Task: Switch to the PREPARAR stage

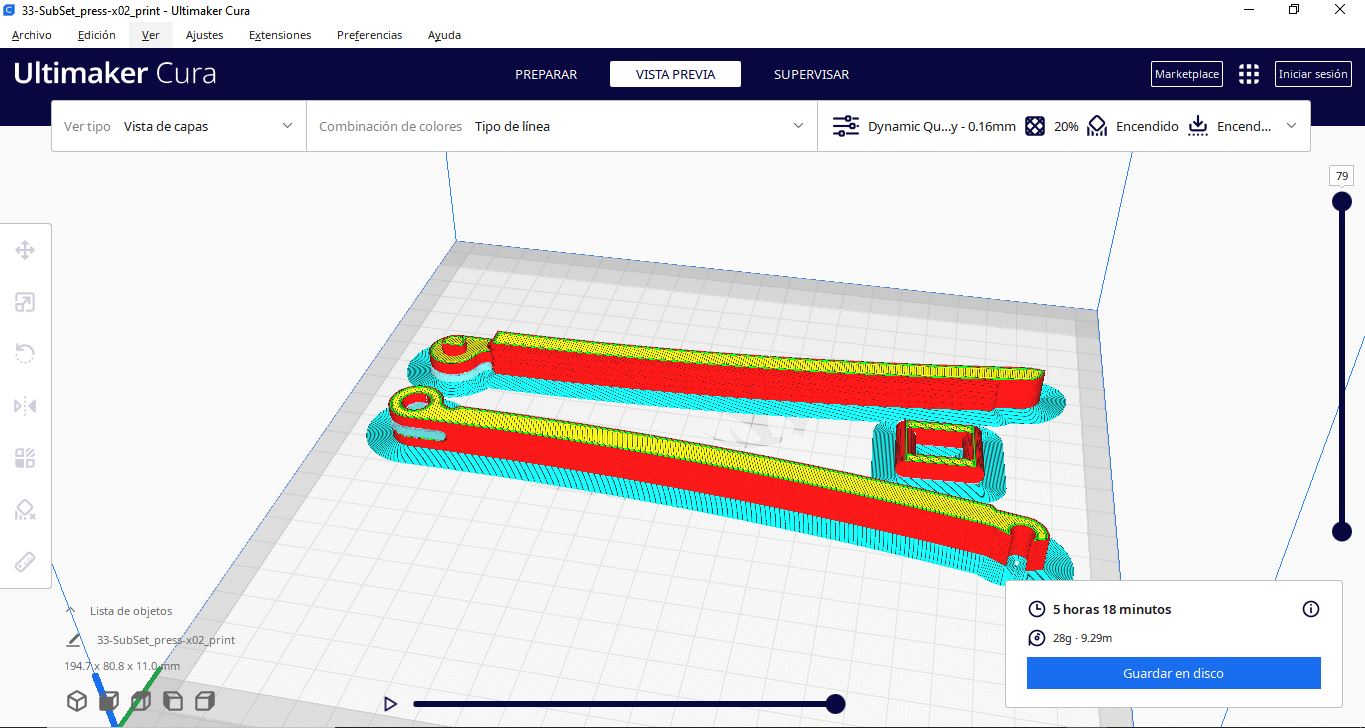Action: pyautogui.click(x=546, y=74)
